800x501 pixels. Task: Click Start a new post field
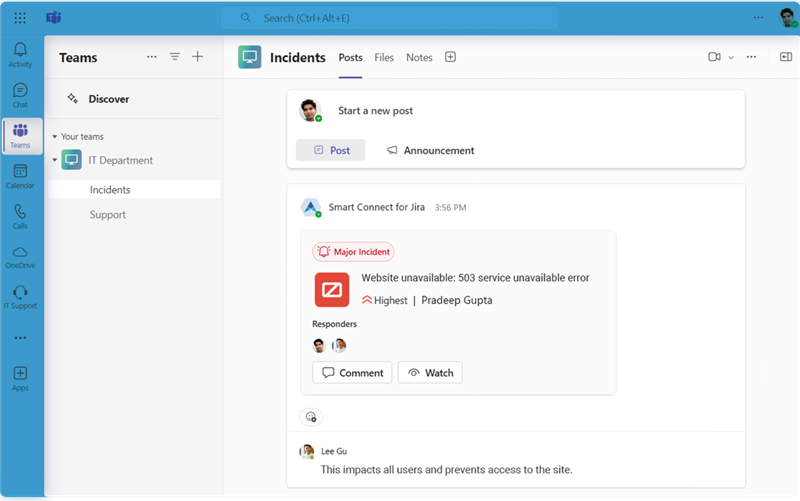click(x=376, y=111)
